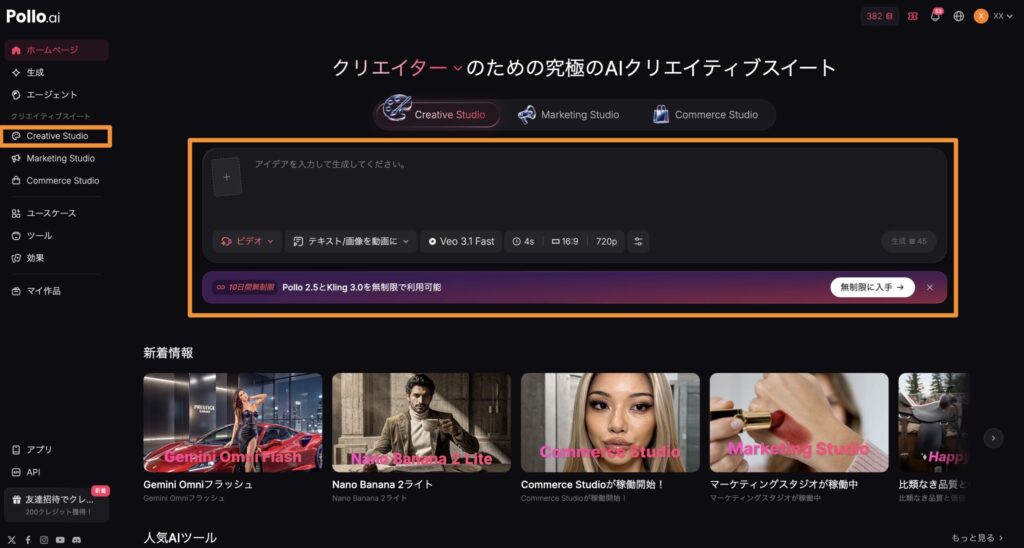
Task: Open the テキスト/画像を動画に mode dropdown
Action: (x=351, y=241)
